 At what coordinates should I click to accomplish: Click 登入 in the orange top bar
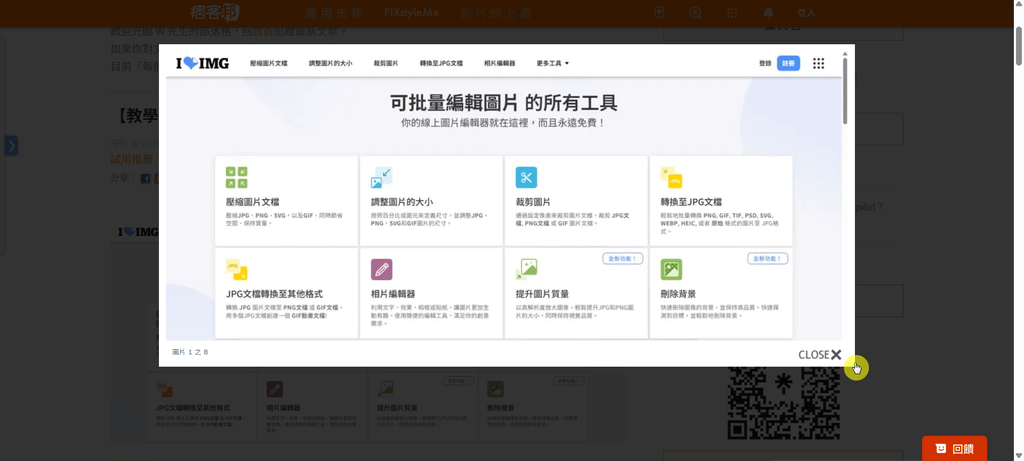pyautogui.click(x=807, y=13)
